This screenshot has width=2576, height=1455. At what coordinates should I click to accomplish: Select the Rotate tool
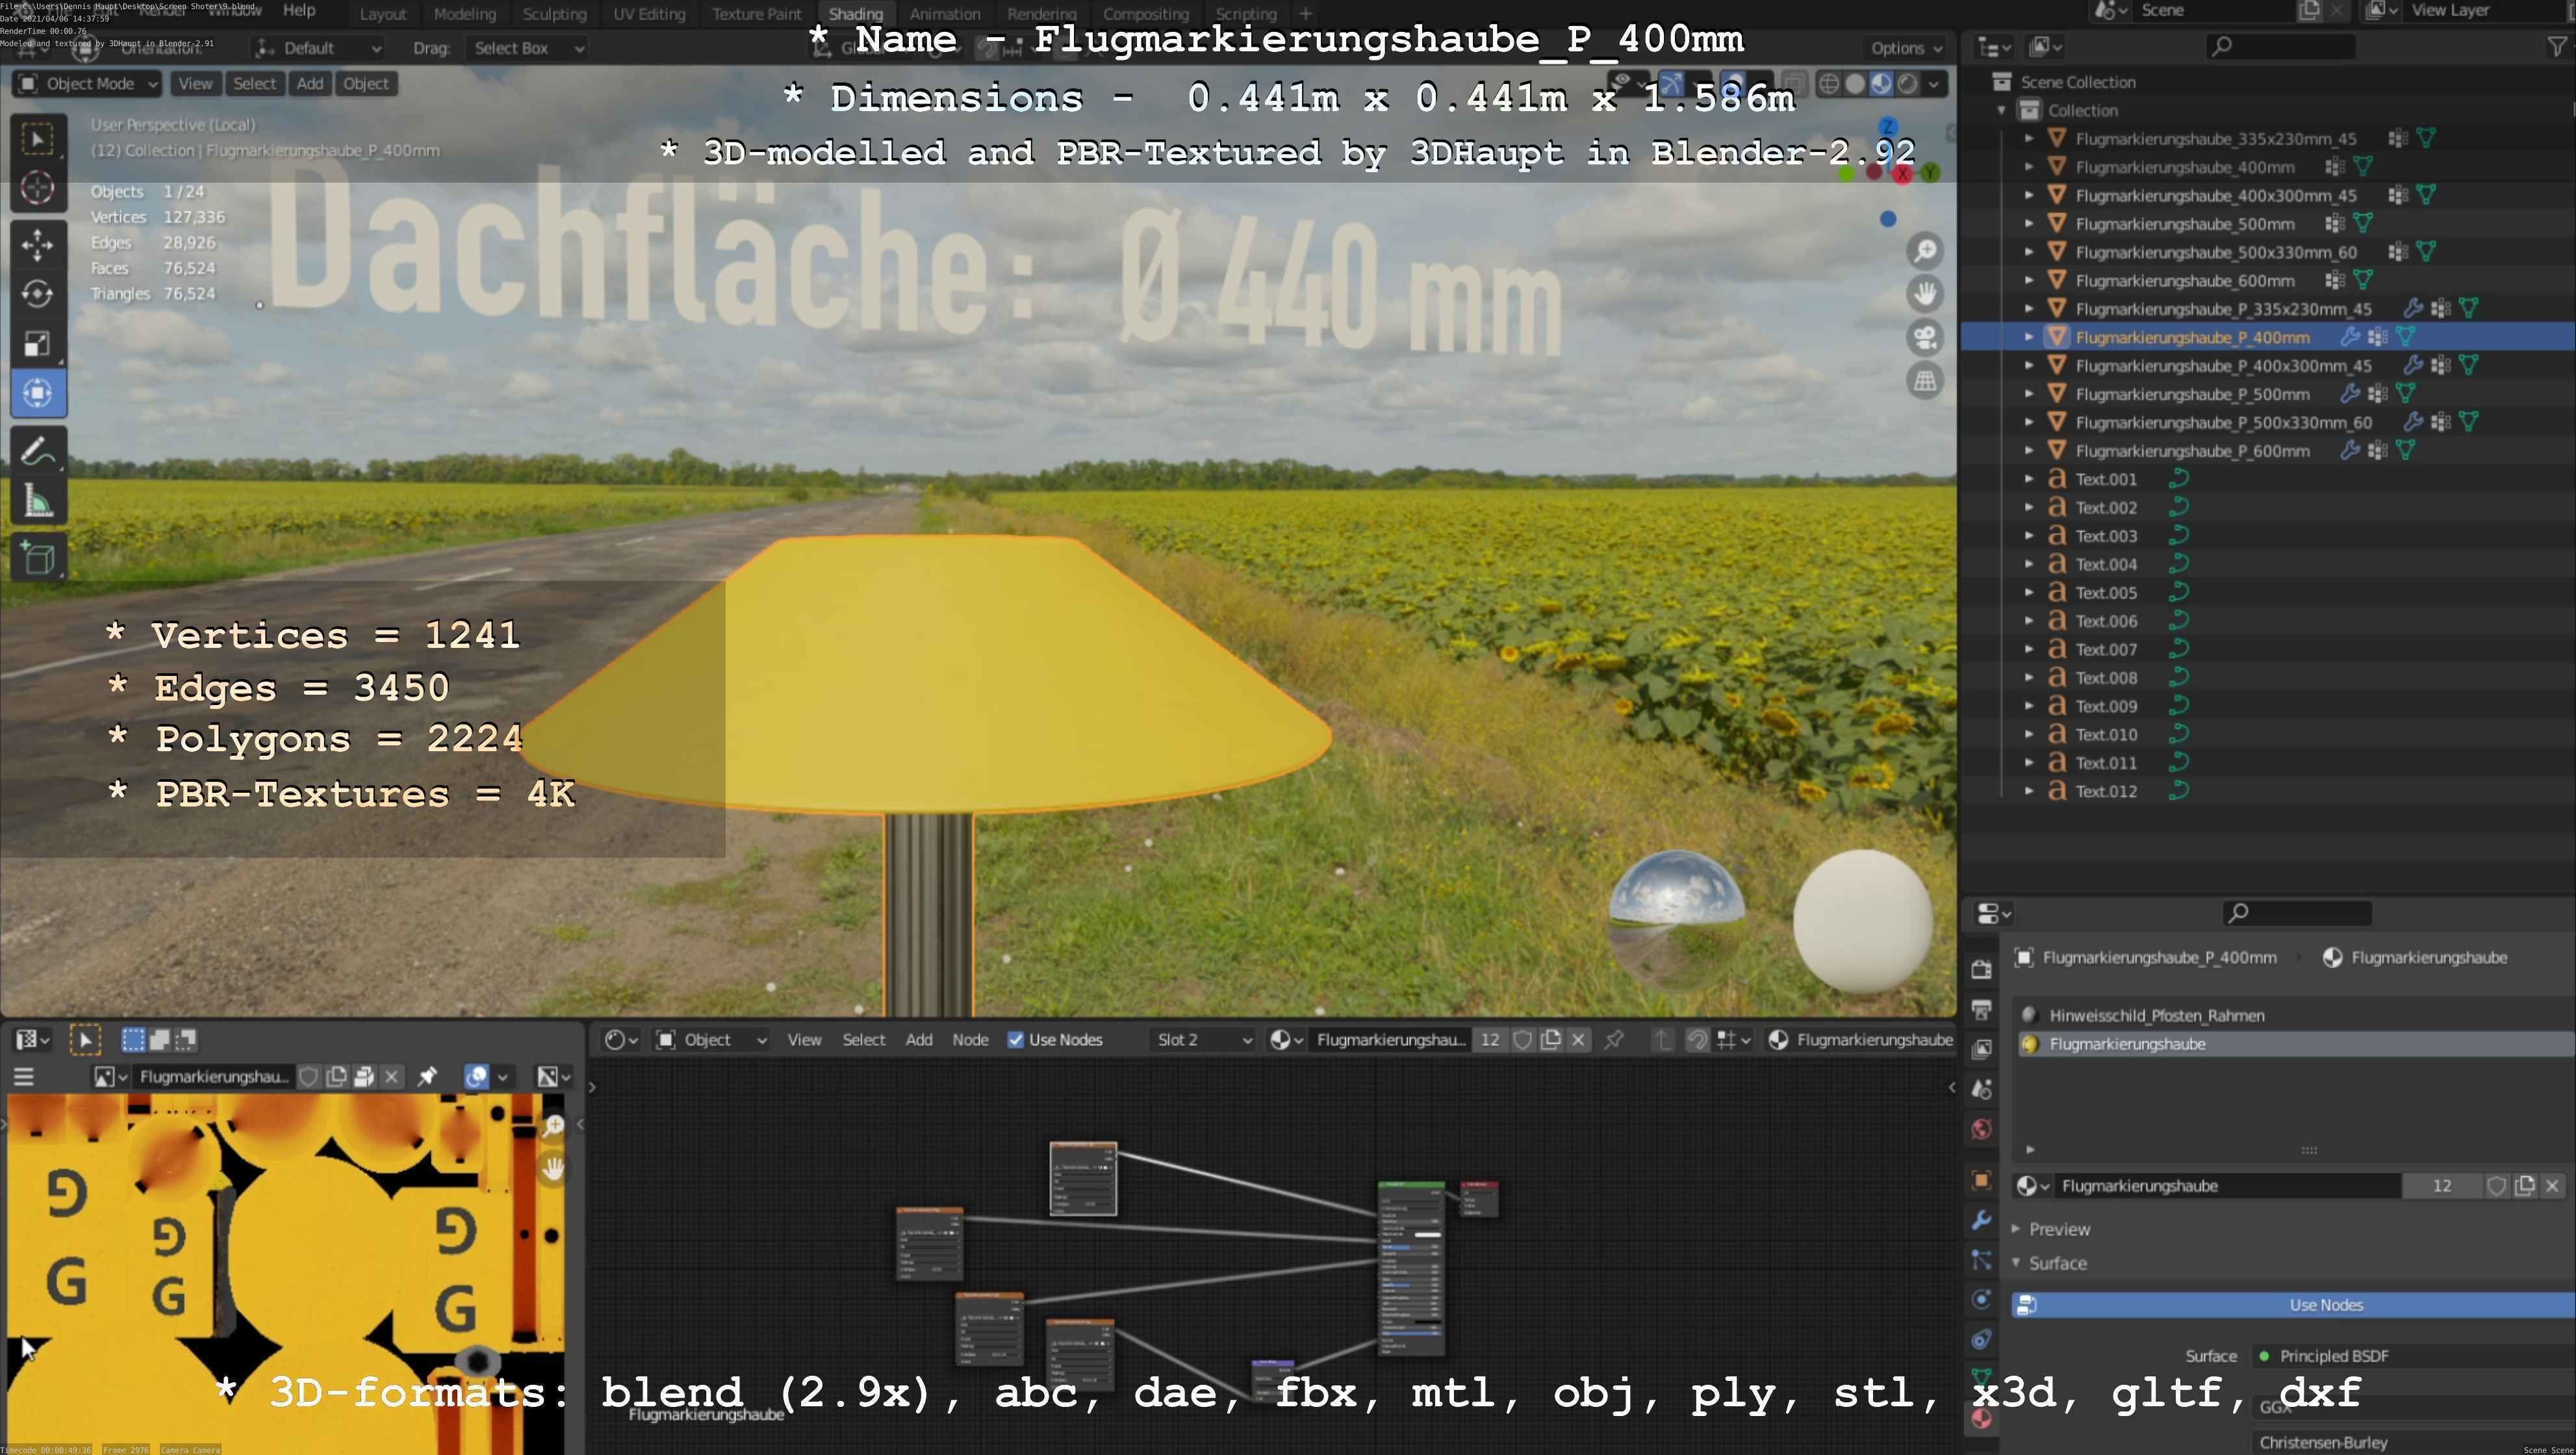click(38, 294)
